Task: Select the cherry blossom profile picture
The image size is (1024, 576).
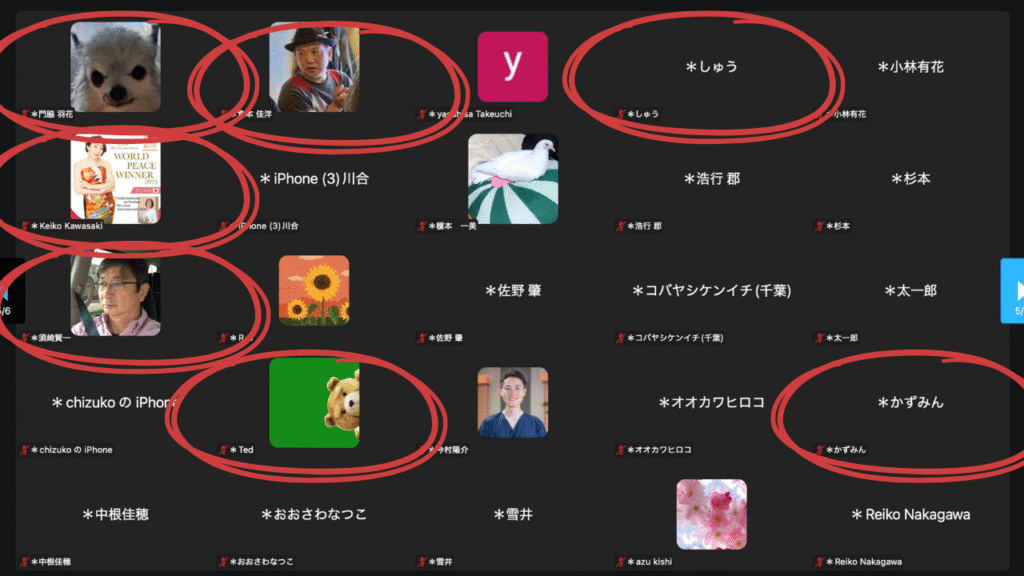Action: [x=712, y=515]
